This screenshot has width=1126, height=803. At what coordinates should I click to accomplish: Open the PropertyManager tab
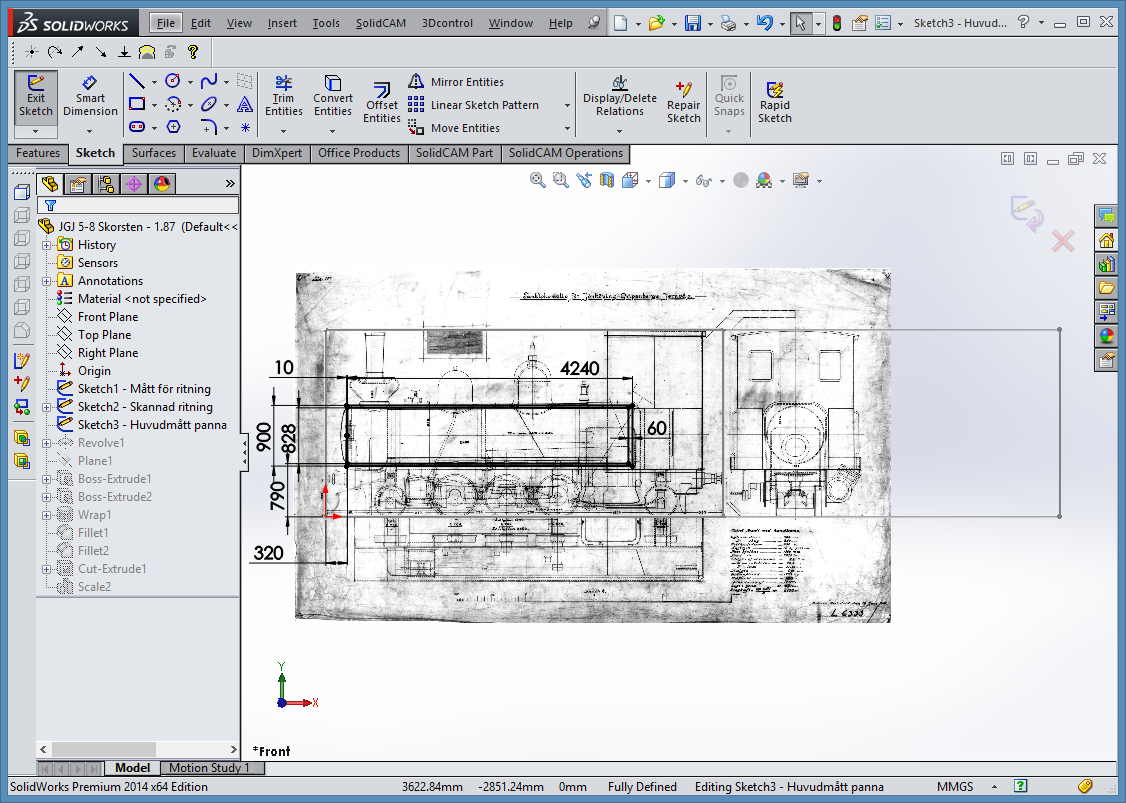point(78,185)
